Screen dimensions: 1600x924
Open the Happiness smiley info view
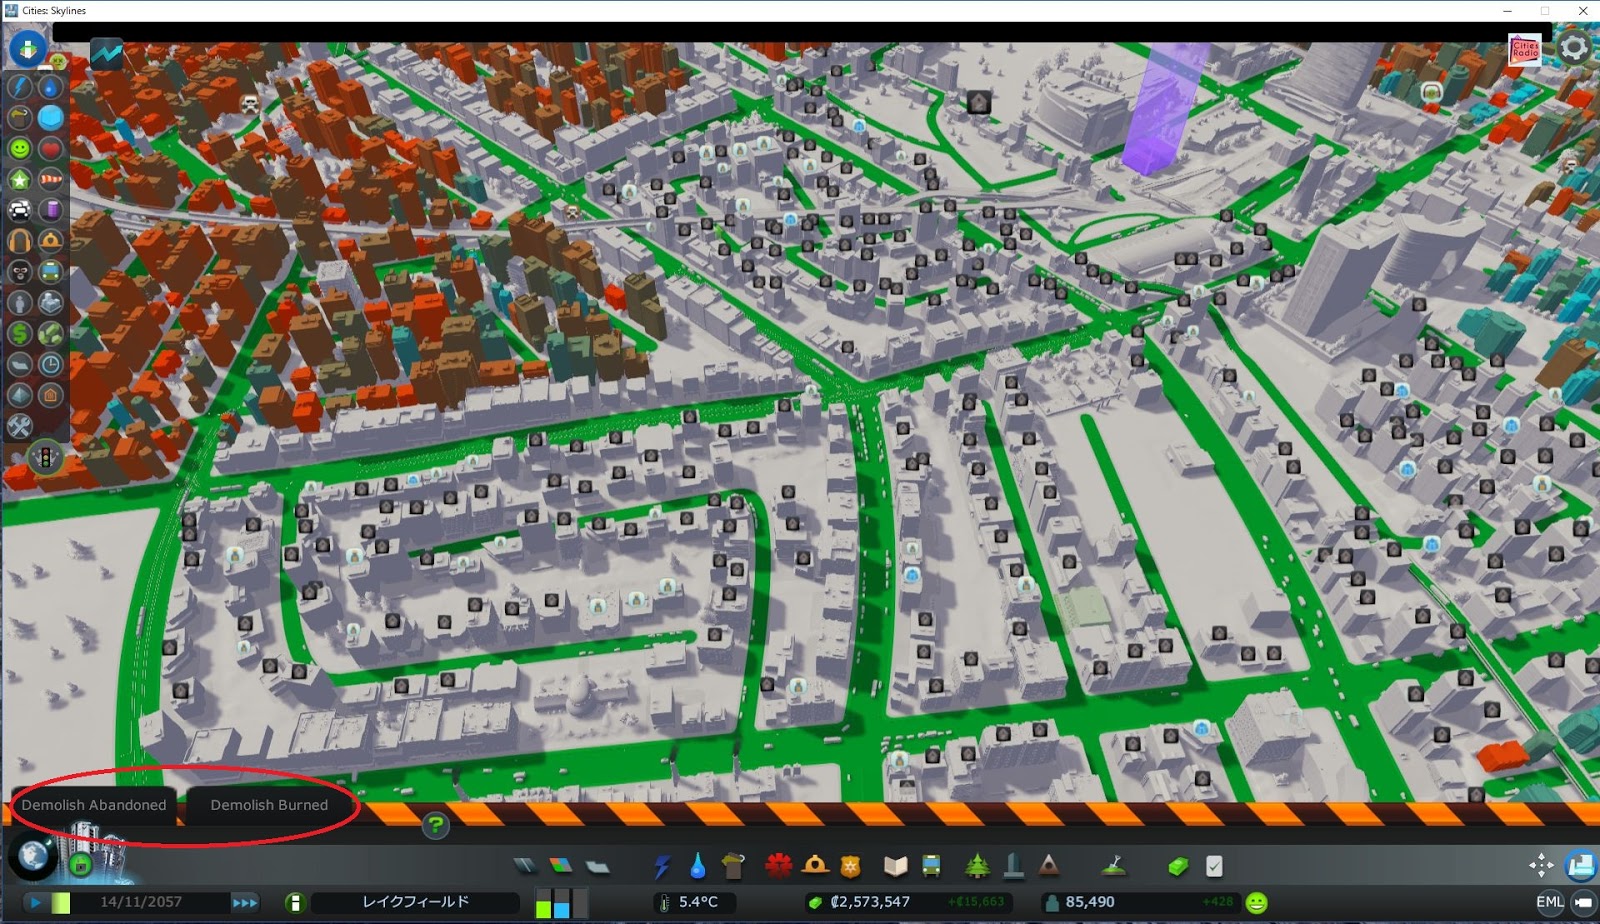[x=20, y=149]
